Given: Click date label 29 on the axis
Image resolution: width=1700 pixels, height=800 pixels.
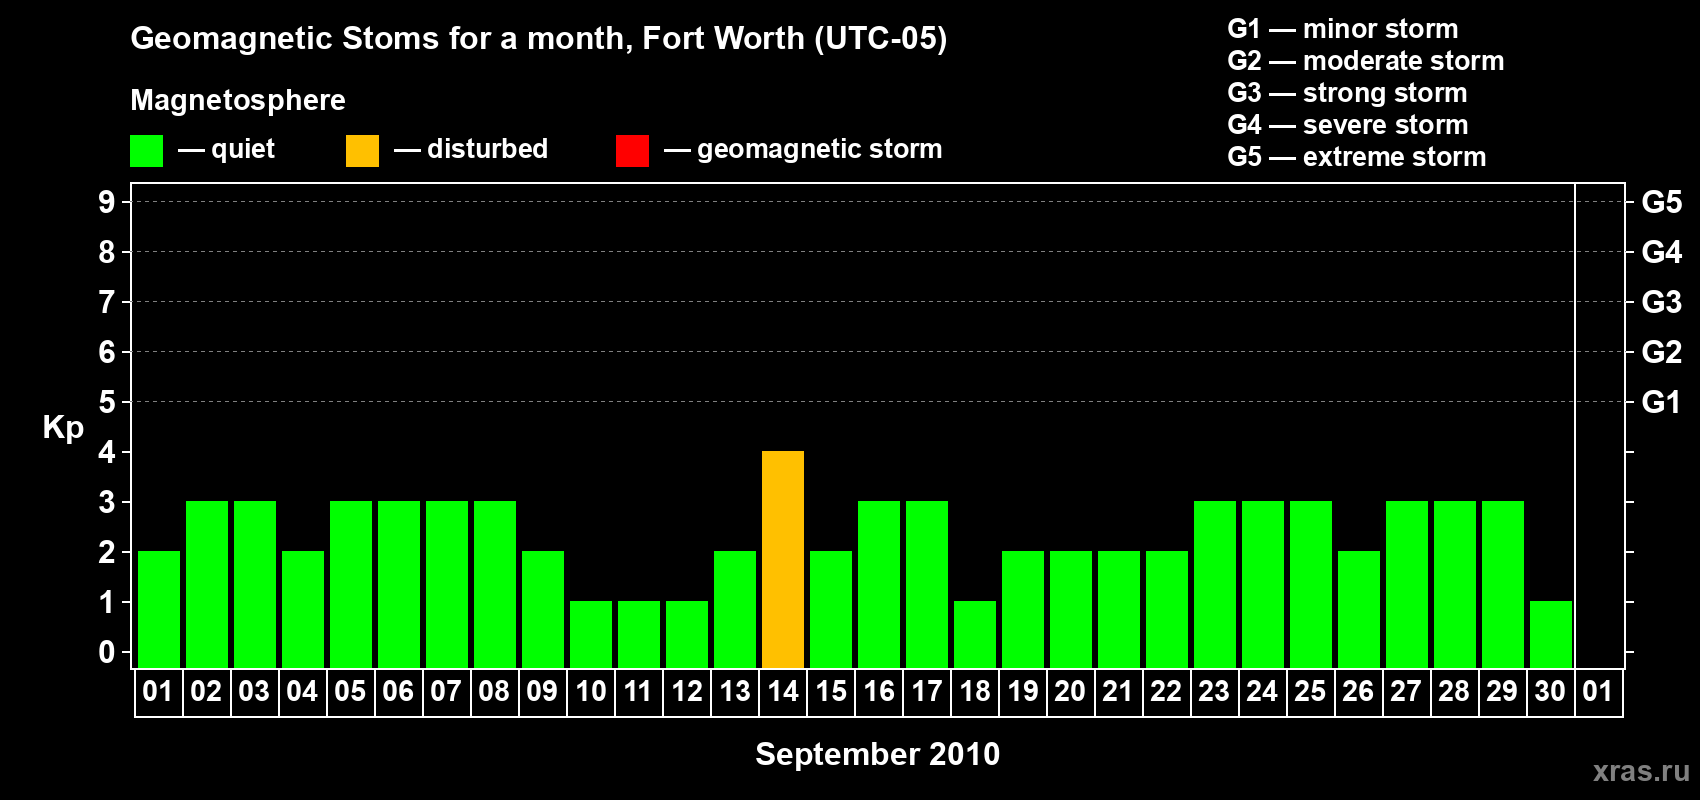Looking at the screenshot, I should 1502,691.
